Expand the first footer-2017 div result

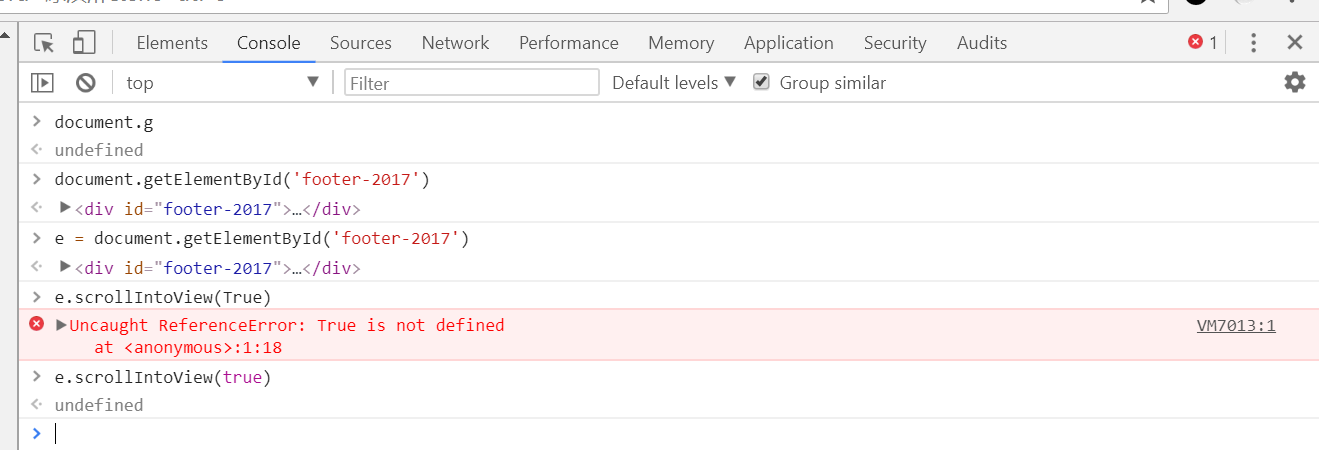66,209
